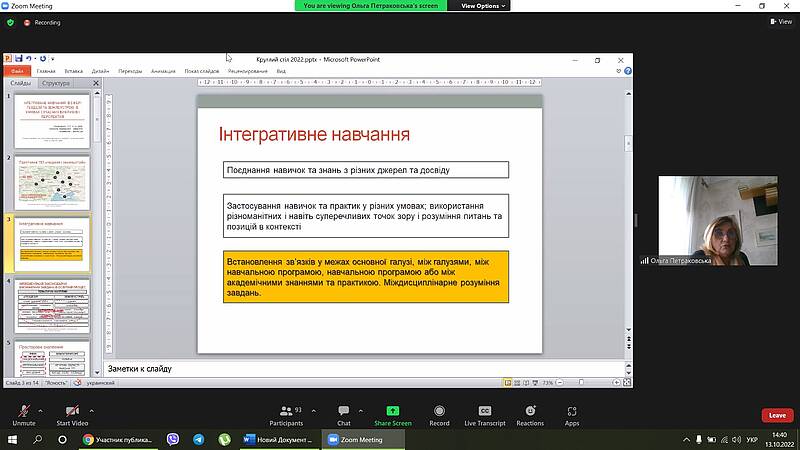800x450 pixels.
Task: Start recording with Record button
Action: [439, 411]
